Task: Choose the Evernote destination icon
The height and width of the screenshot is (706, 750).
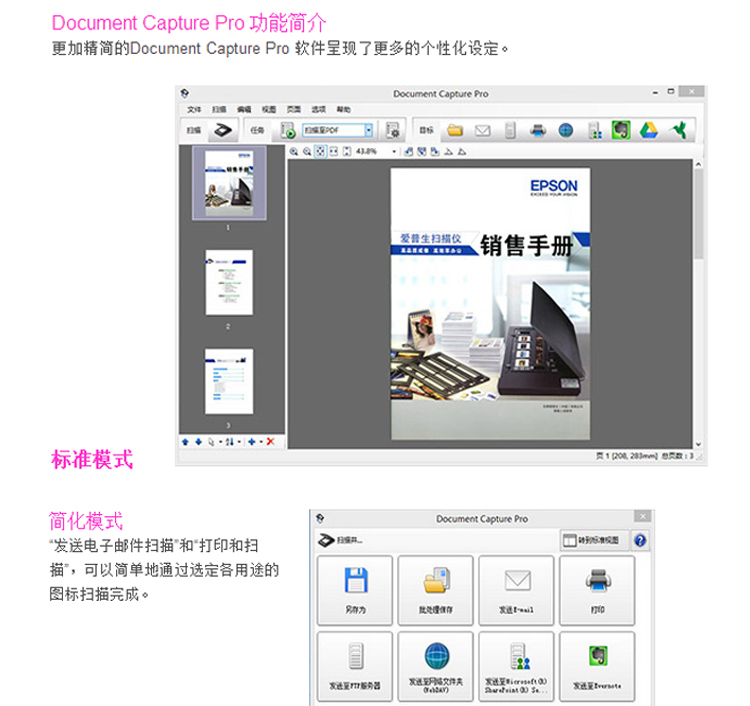Action: pos(621,130)
